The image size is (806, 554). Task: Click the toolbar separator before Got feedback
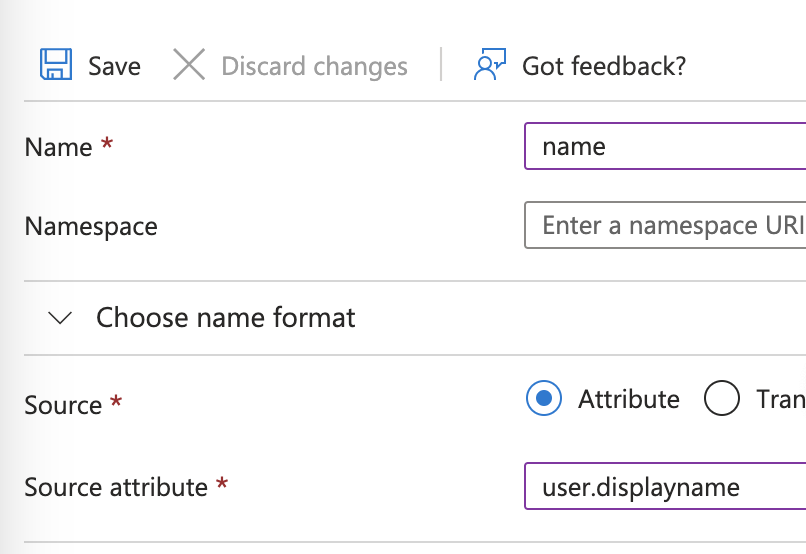click(x=441, y=64)
